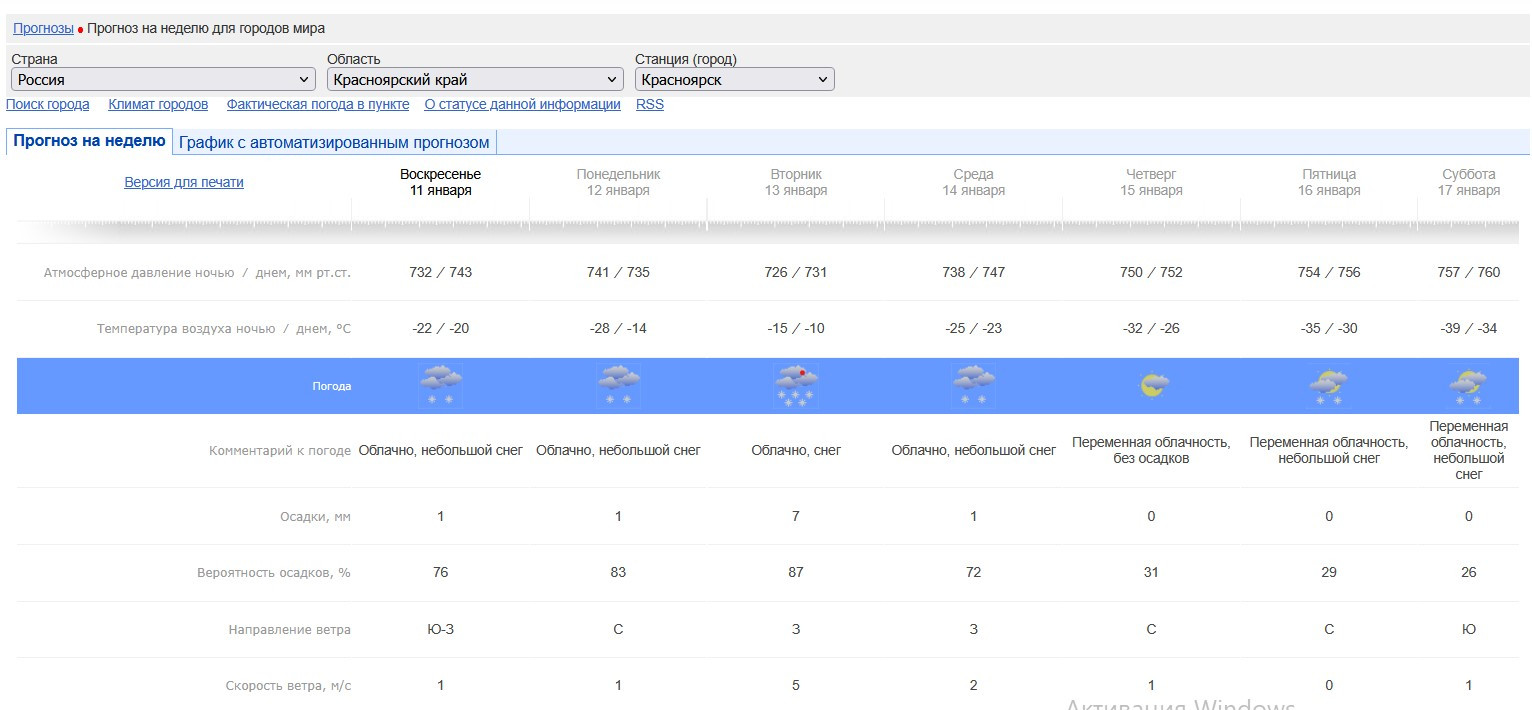This screenshot has width=1532, height=710.
Task: Click Sunday's cloudy light snow weather icon
Action: [440, 385]
